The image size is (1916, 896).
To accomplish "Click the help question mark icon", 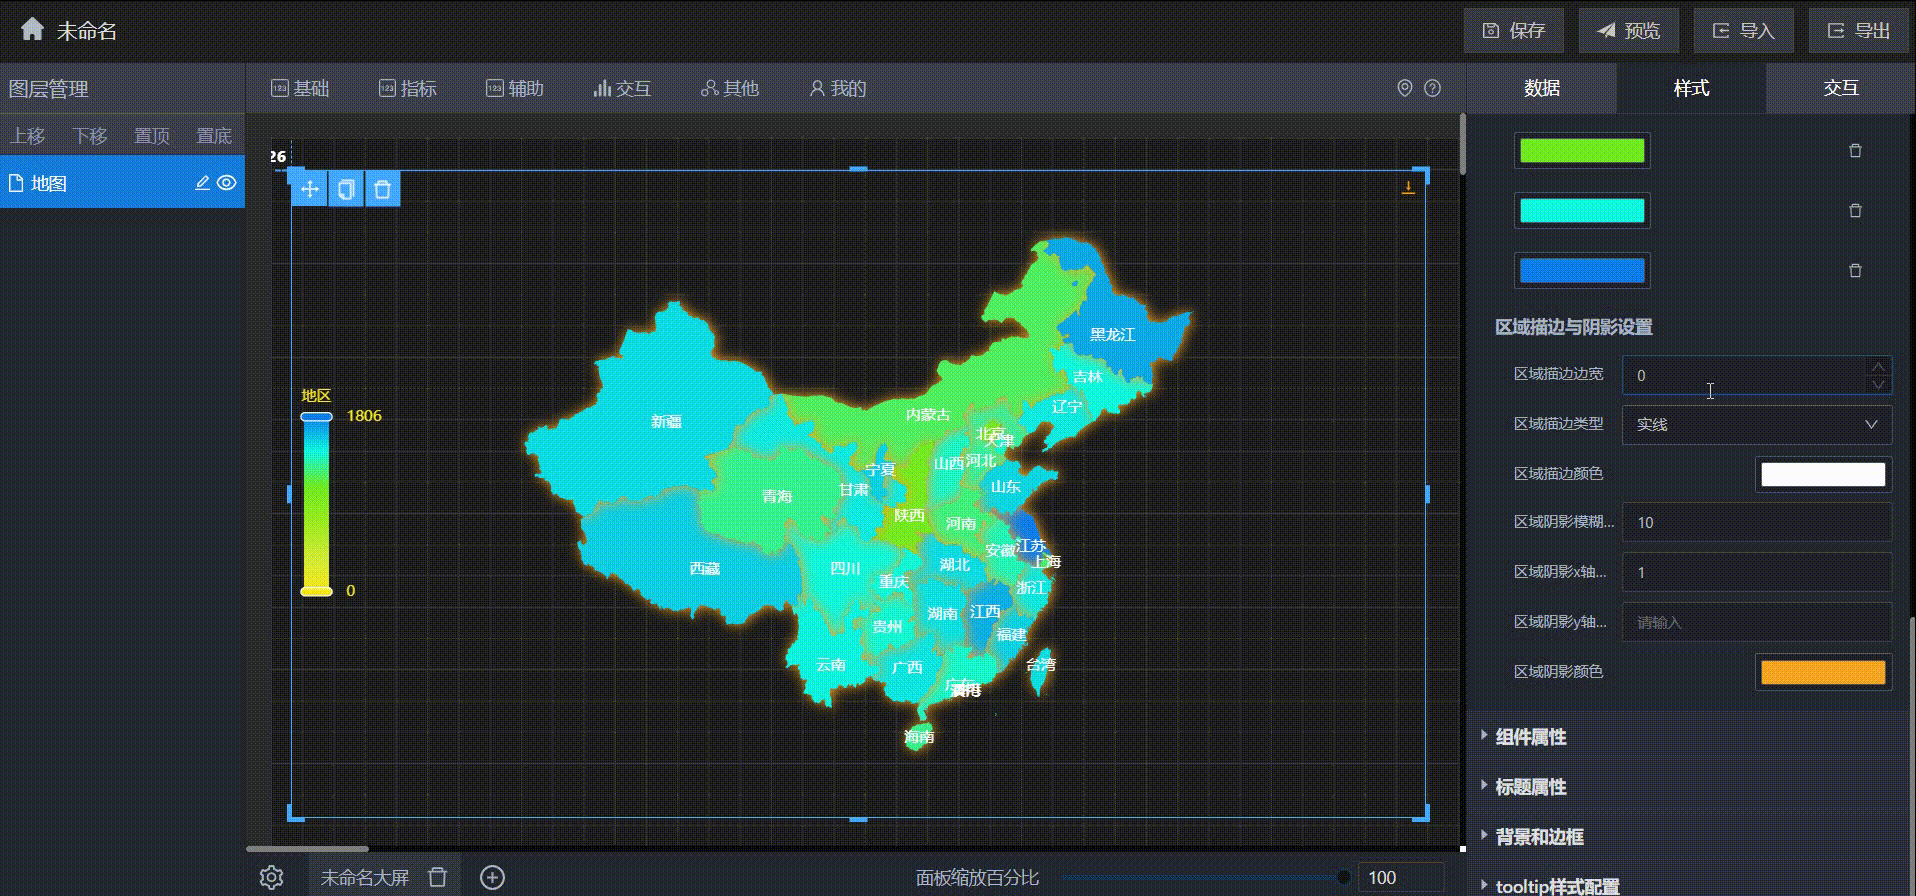I will [1432, 88].
